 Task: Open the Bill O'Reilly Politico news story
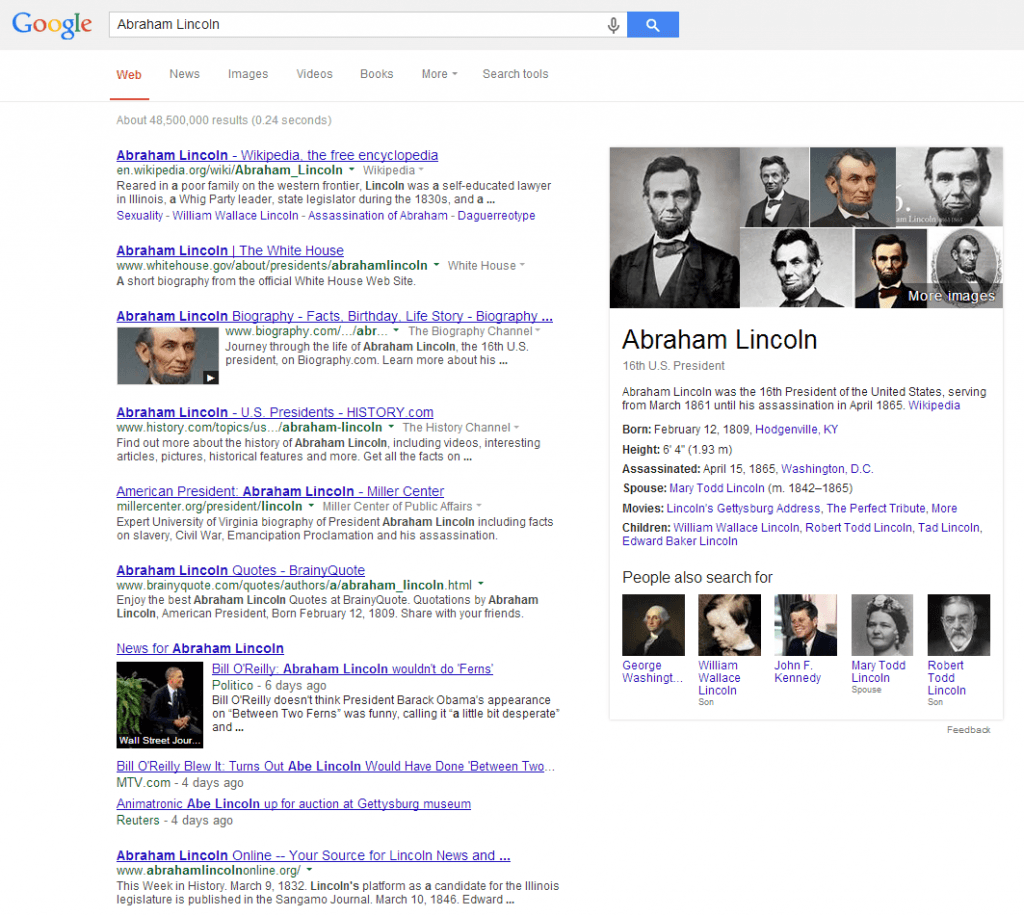352,669
